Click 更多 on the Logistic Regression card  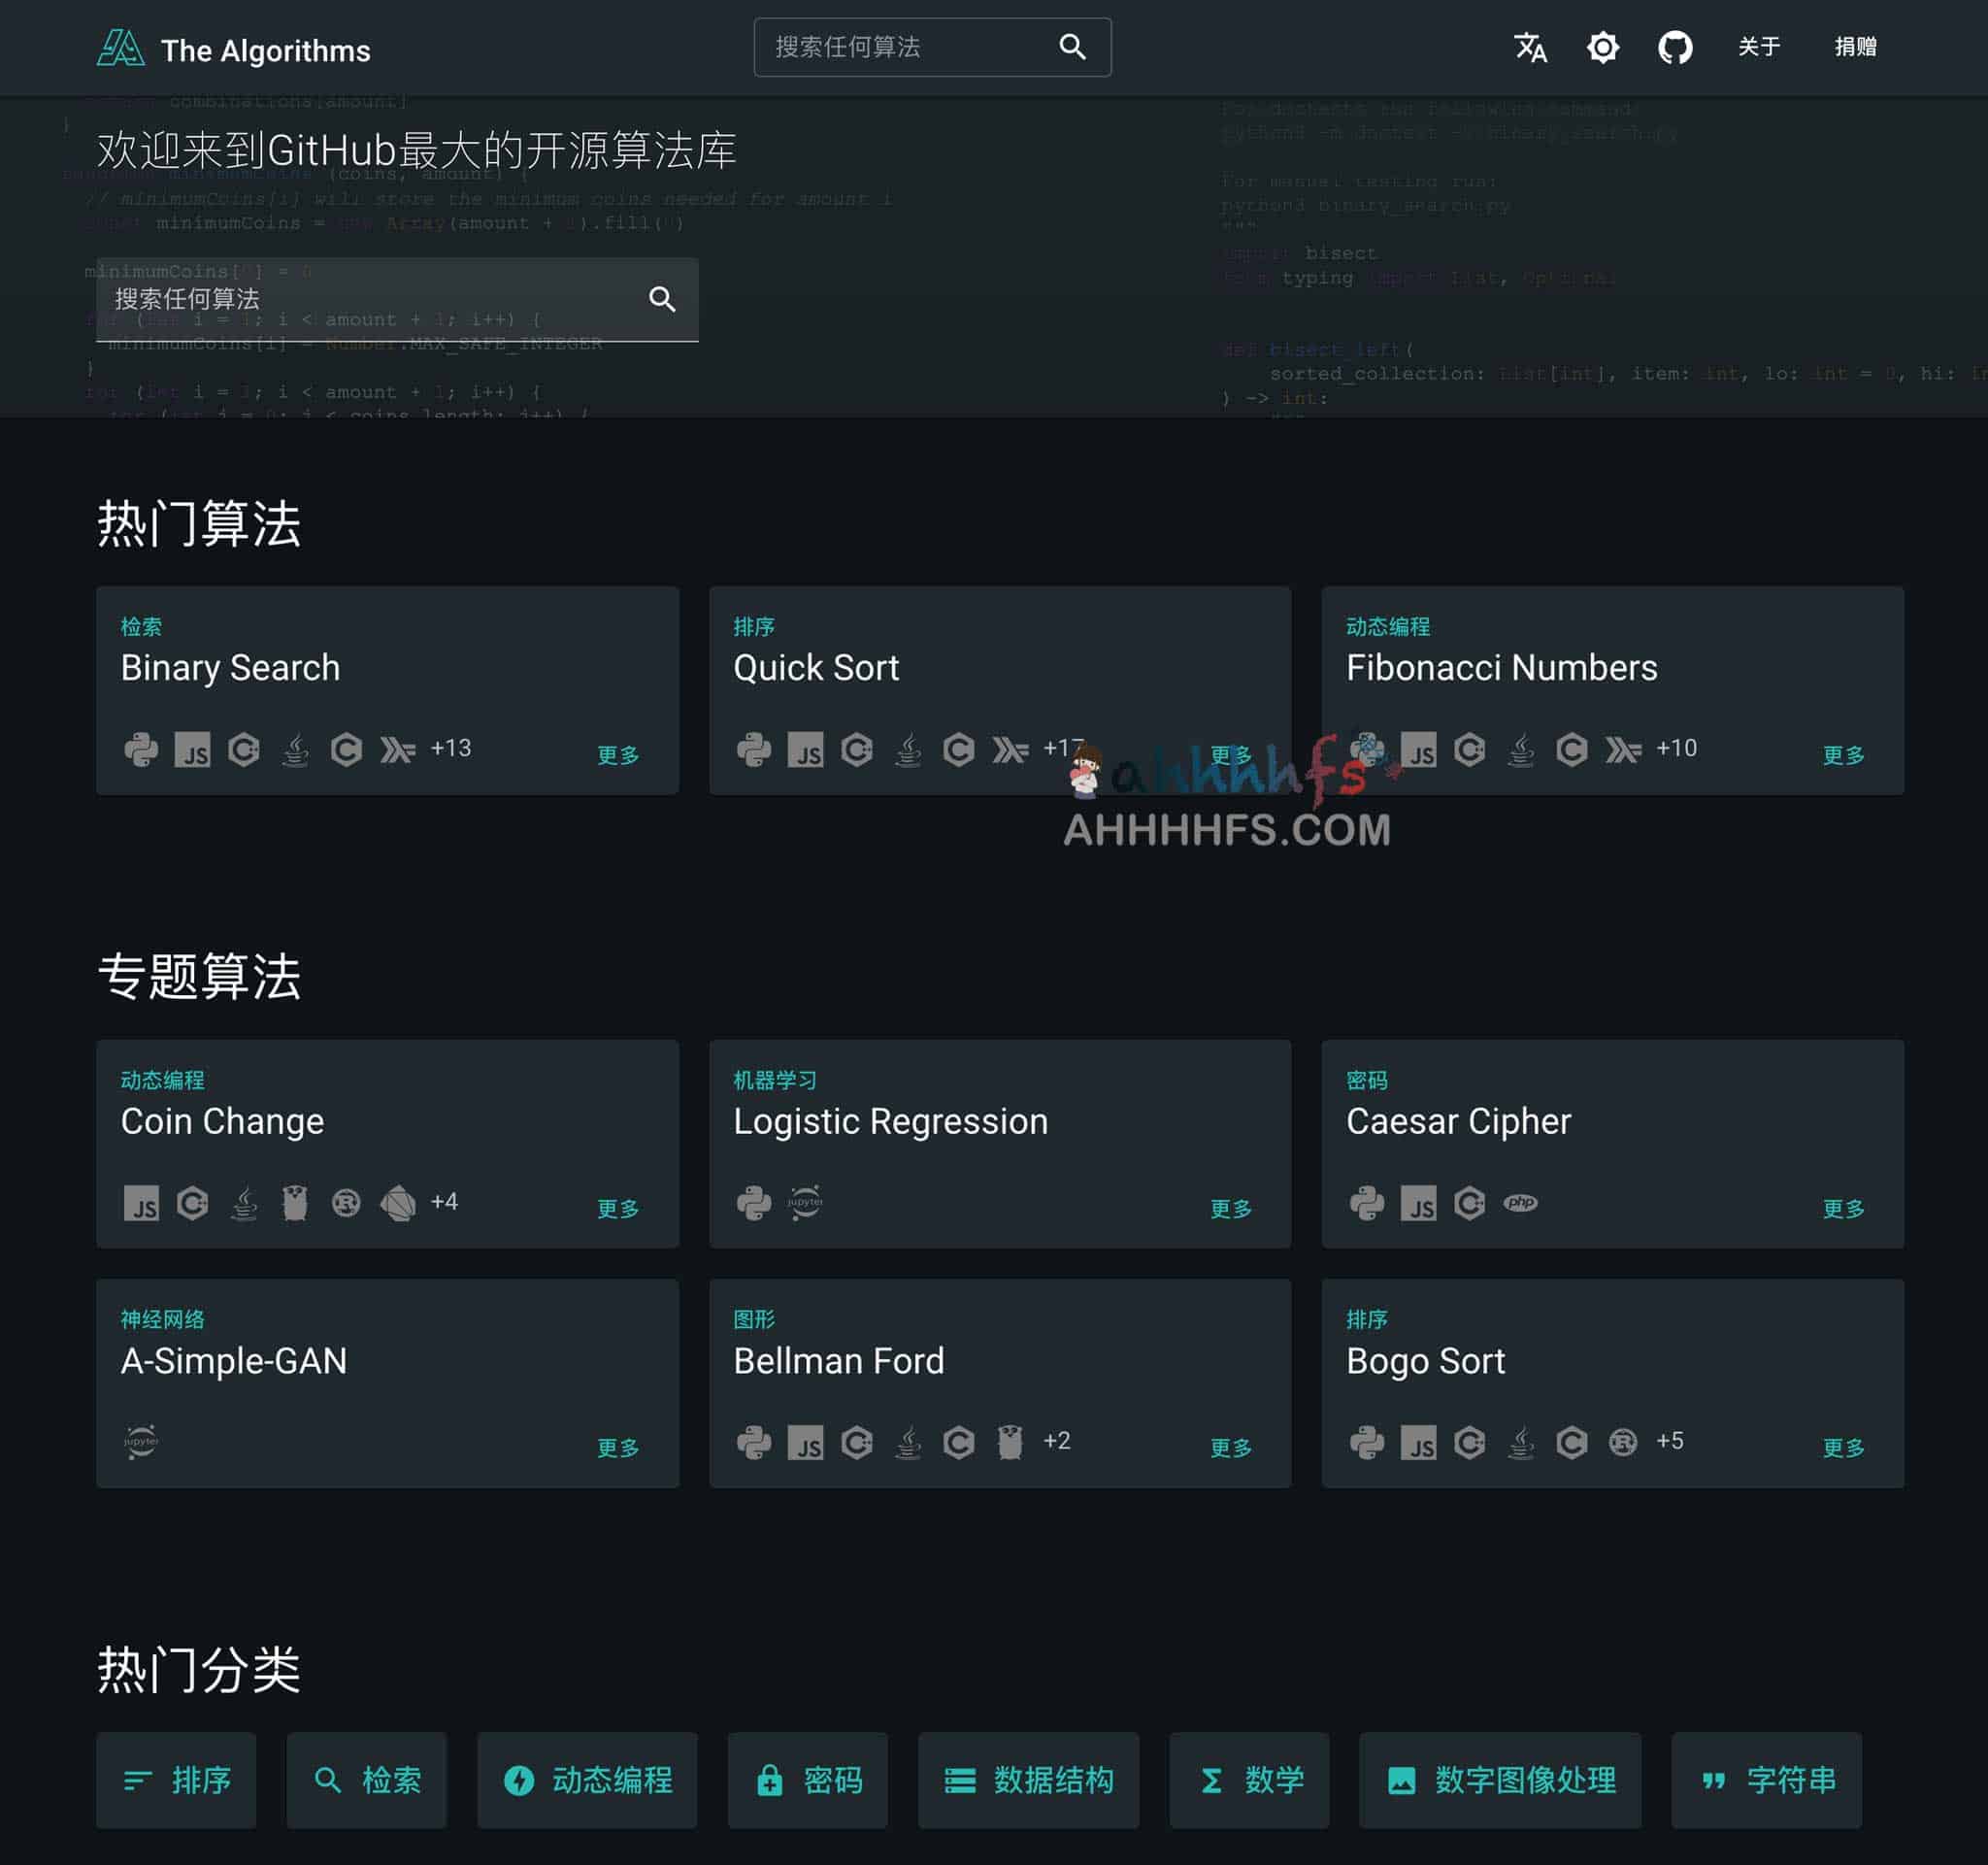tap(1230, 1208)
